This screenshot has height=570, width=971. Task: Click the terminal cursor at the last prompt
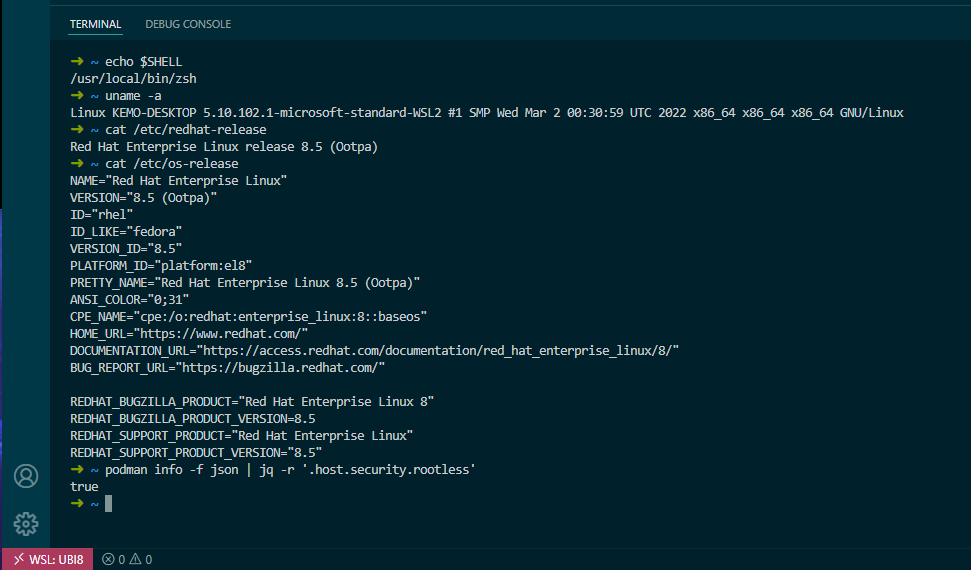108,504
